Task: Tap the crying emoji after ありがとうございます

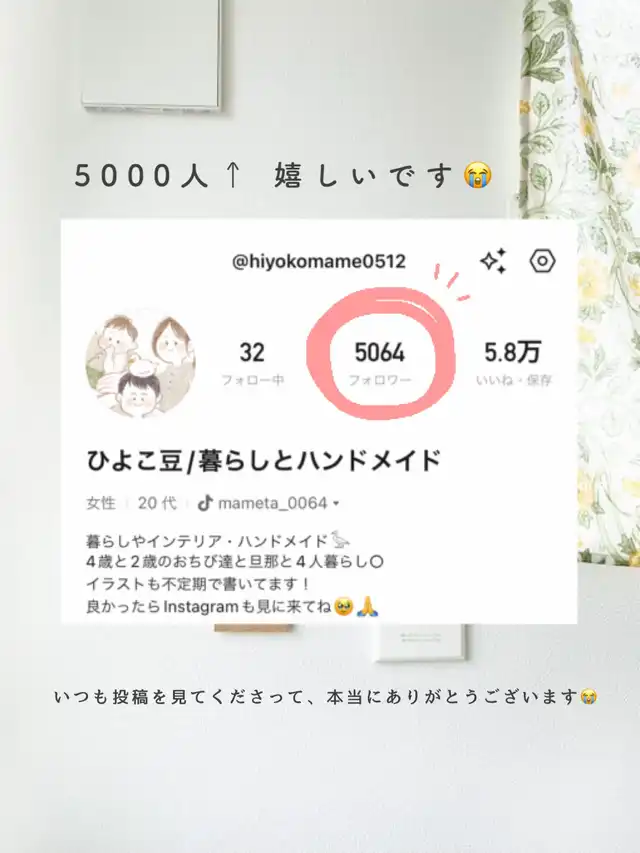Action: [588, 696]
